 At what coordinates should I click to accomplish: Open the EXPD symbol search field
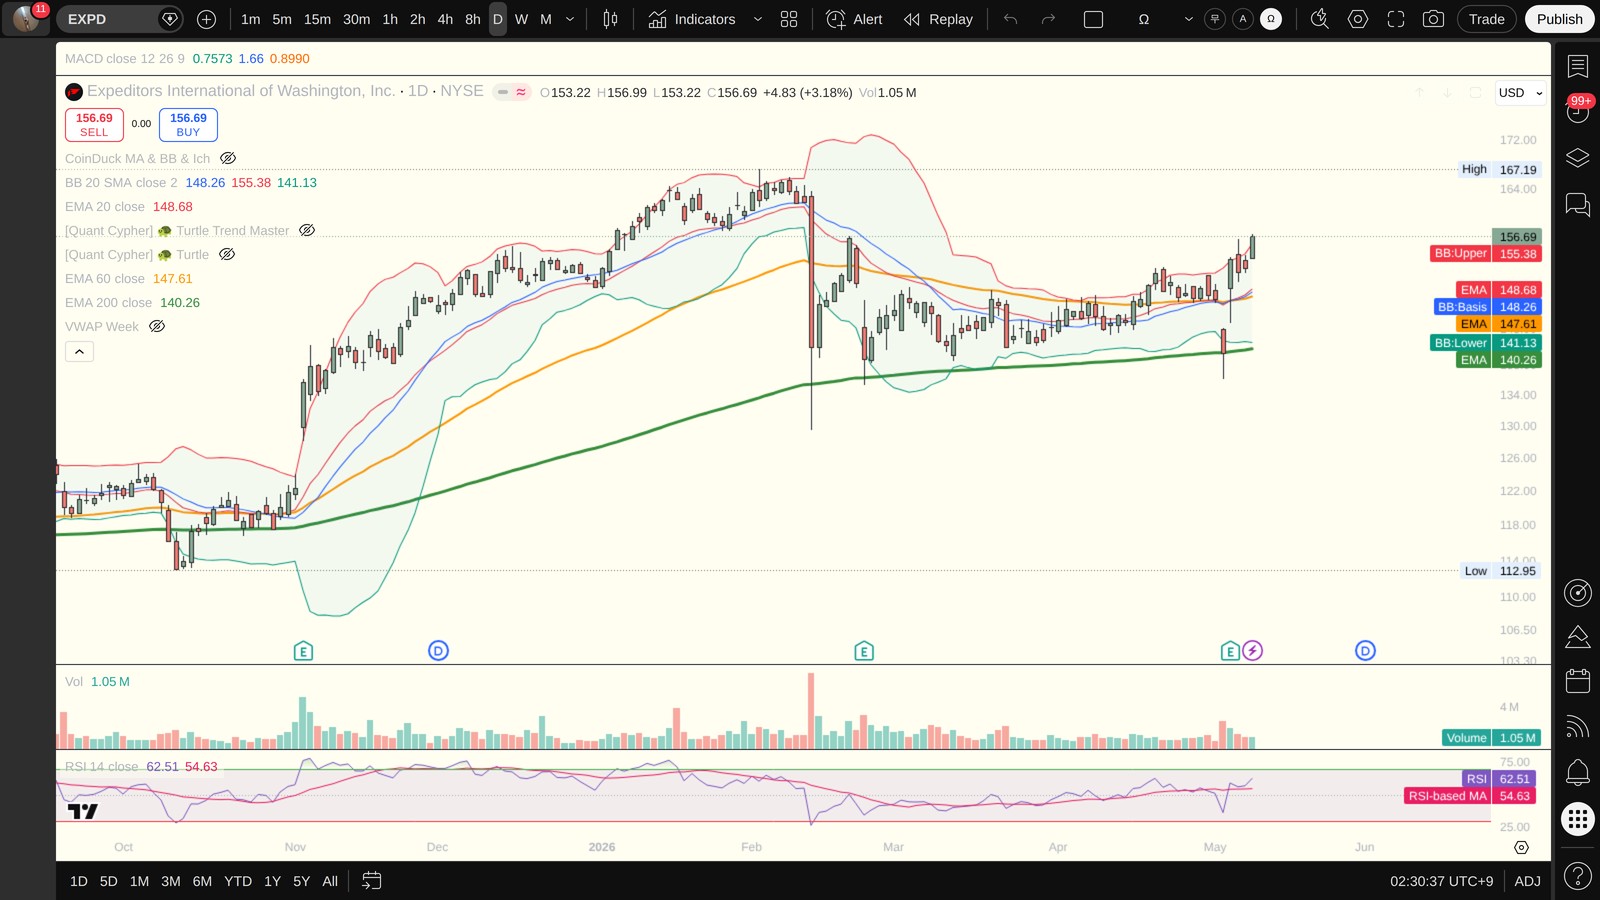(108, 19)
